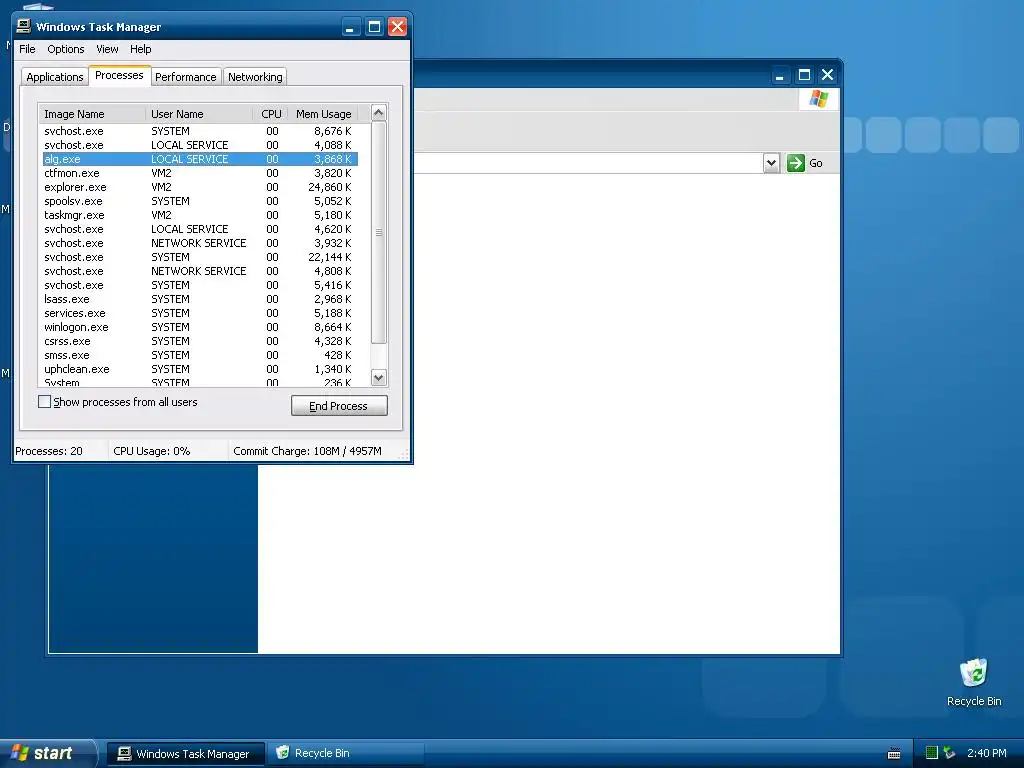Screen dimensions: 1024x768
Task: Click the End Process button
Action: point(339,406)
